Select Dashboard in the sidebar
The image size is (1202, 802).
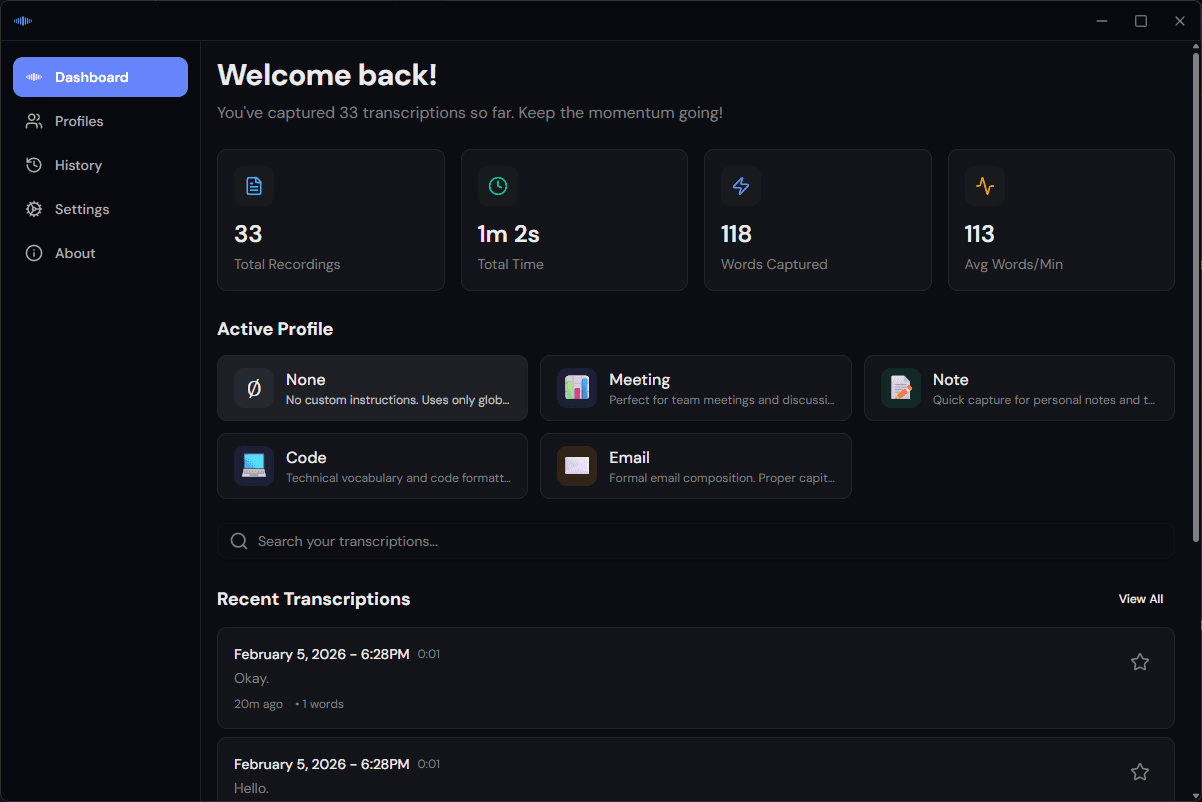pos(100,77)
